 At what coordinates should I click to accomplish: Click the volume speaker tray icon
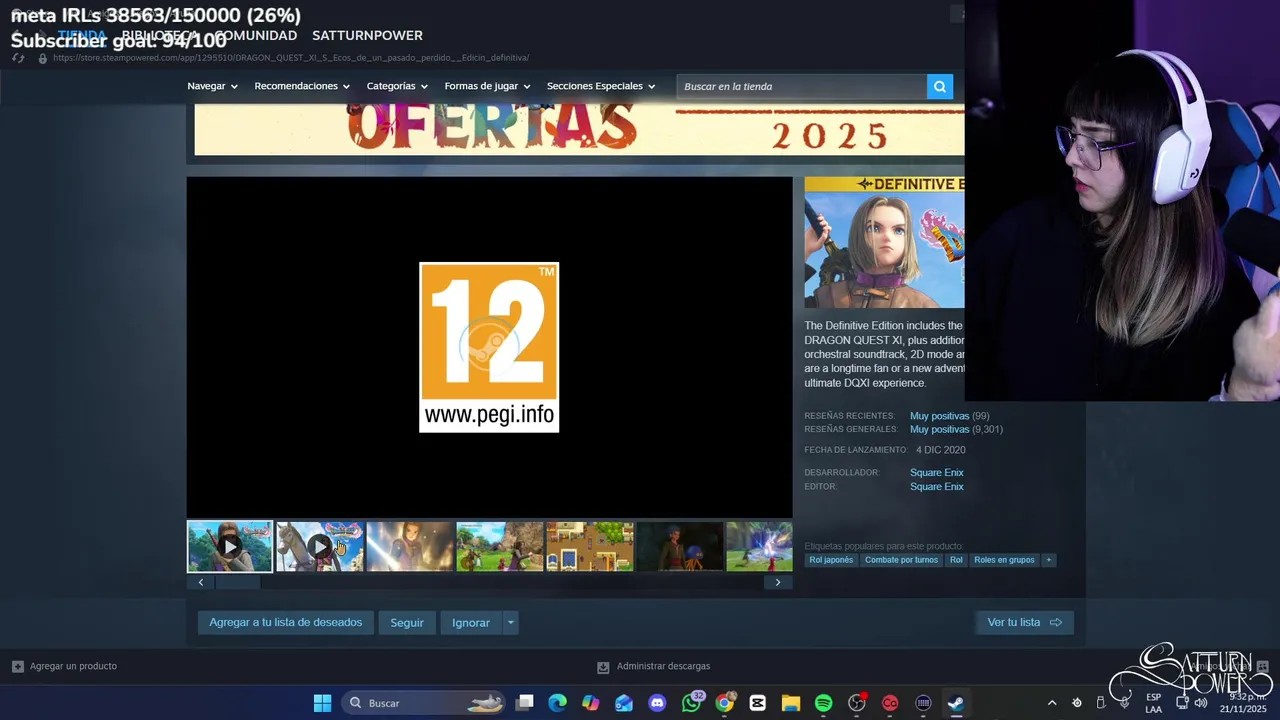pyautogui.click(x=1200, y=703)
